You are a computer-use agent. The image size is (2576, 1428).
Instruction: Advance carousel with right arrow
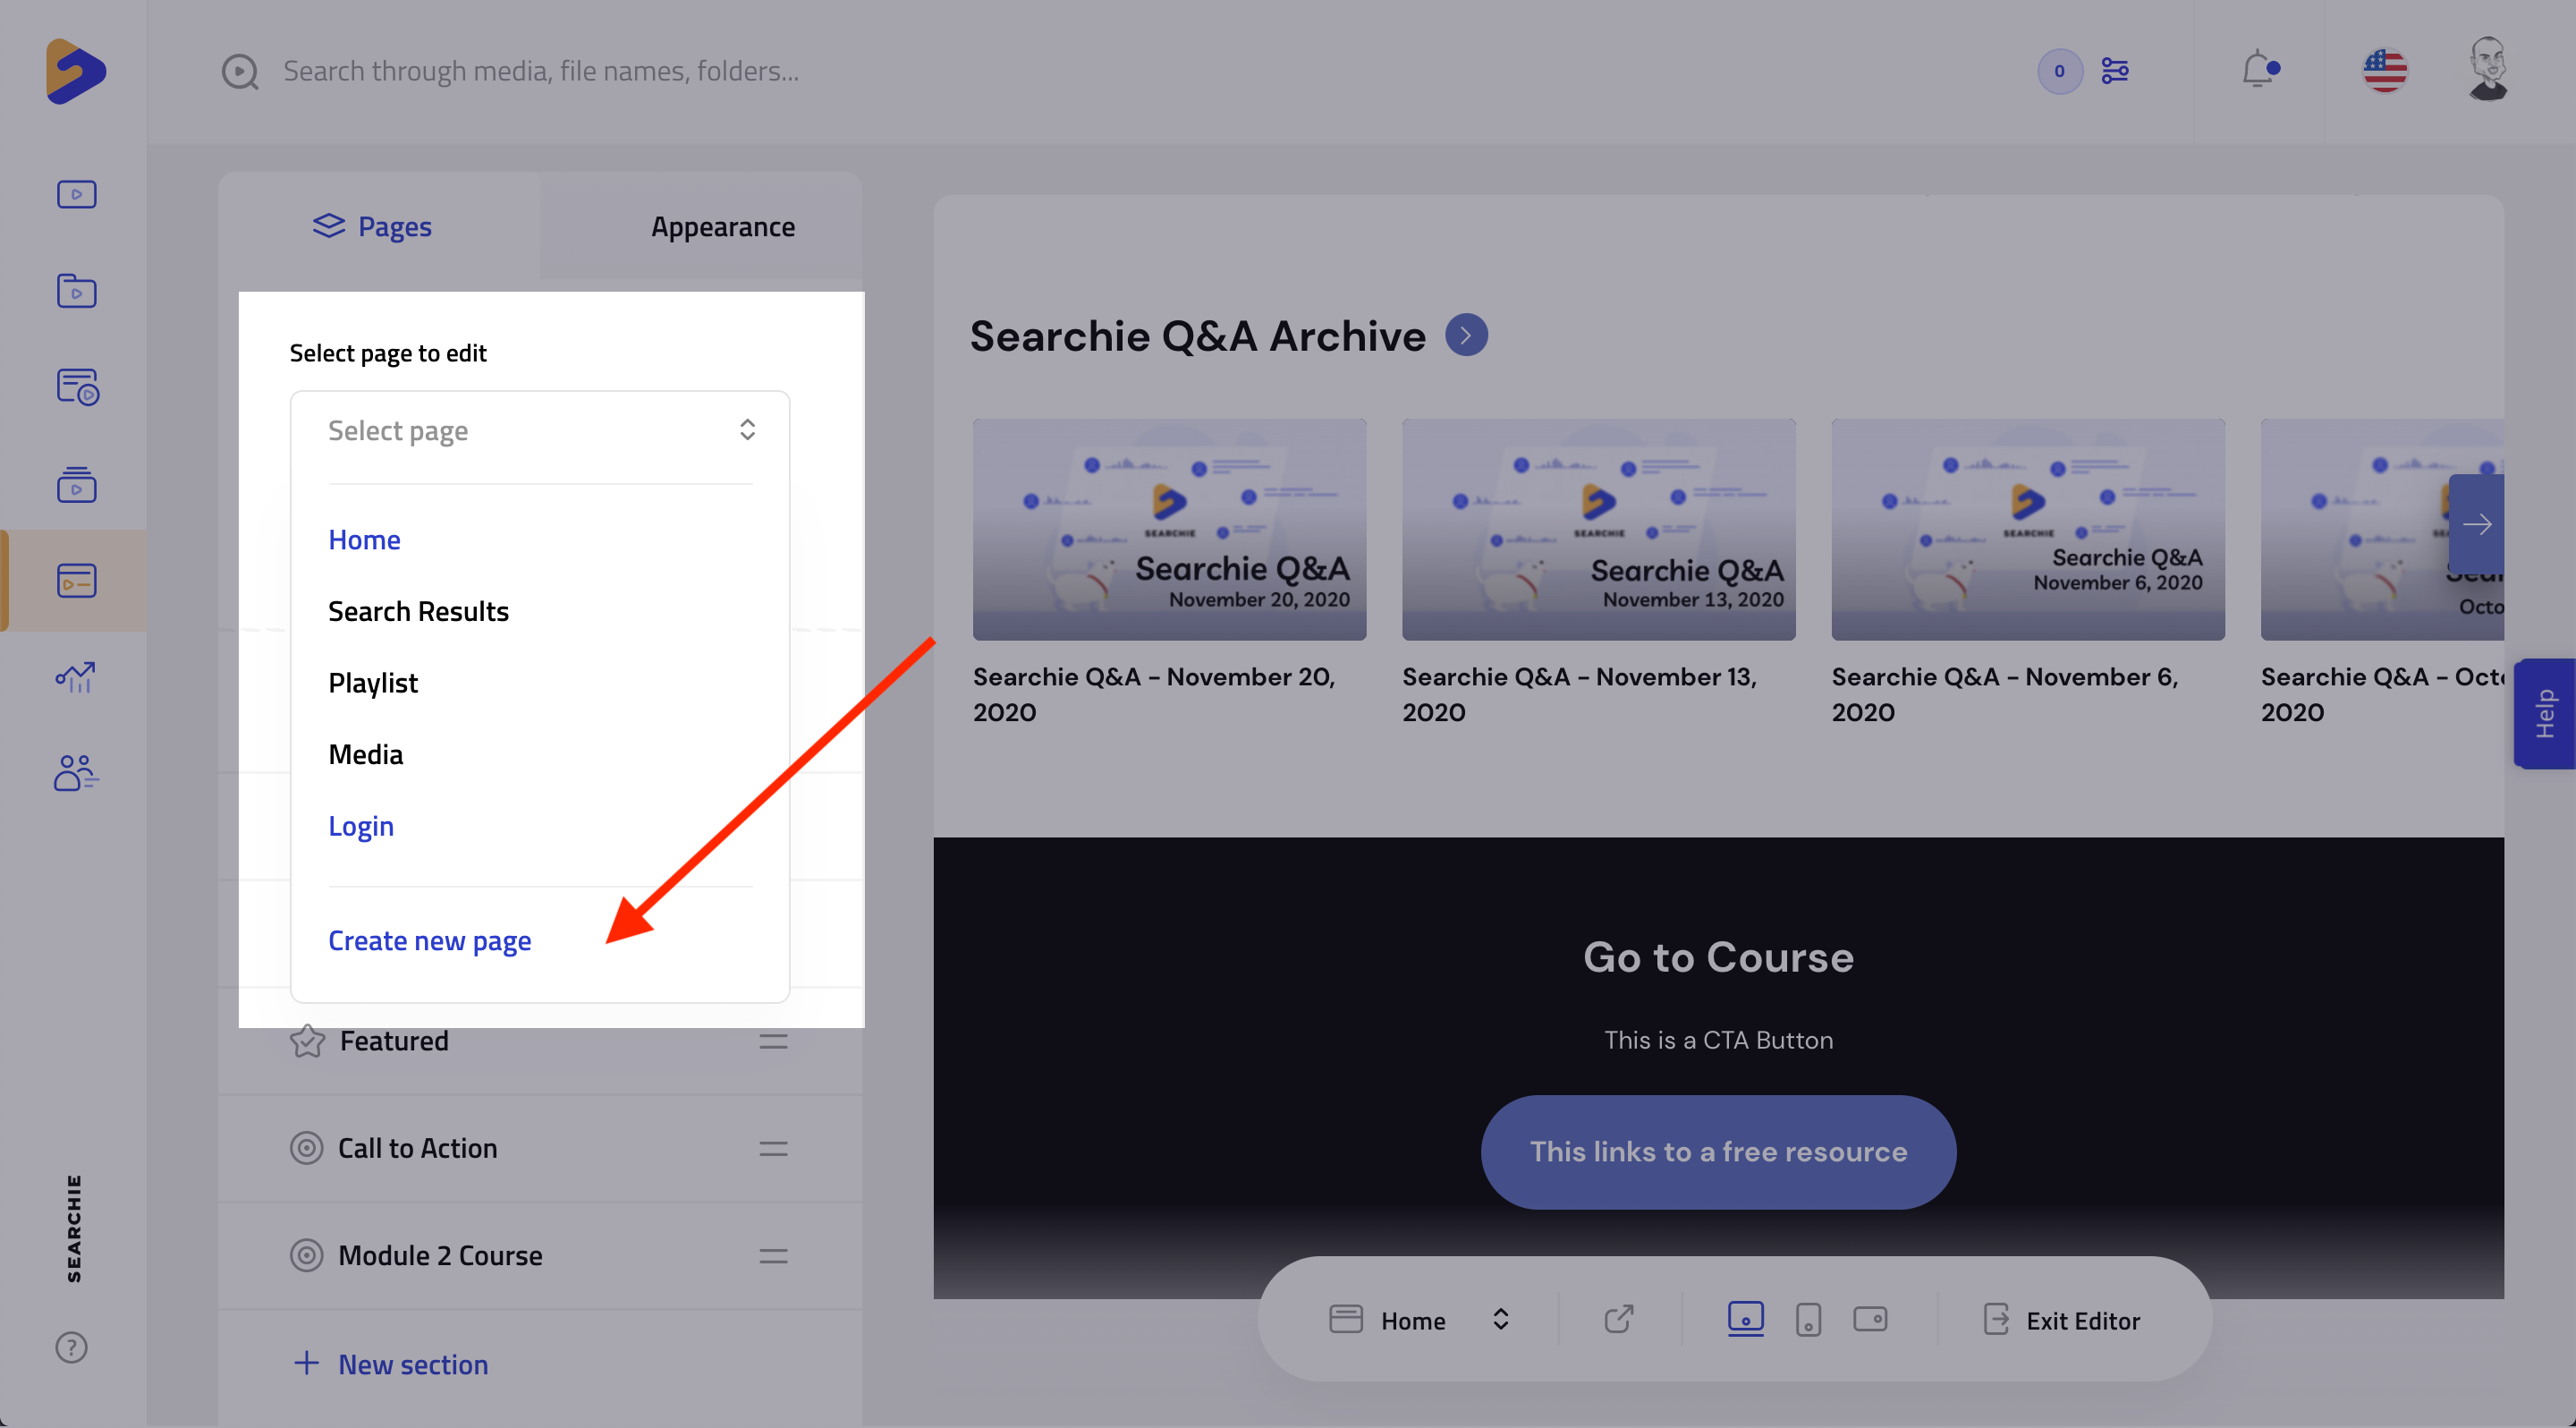tap(2476, 524)
